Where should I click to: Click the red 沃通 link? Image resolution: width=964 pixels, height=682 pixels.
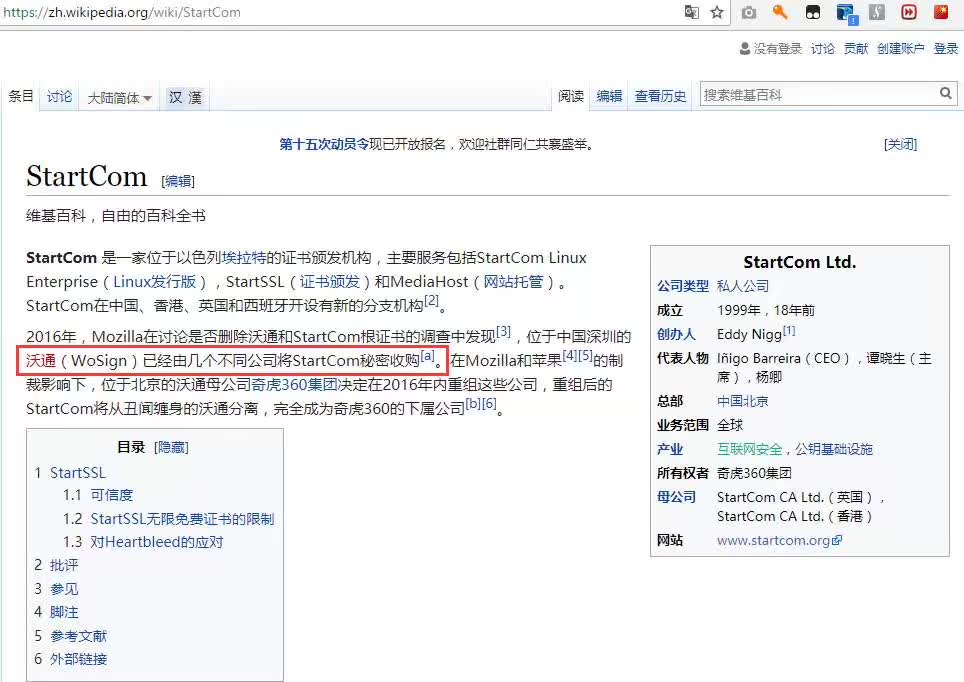coord(41,360)
